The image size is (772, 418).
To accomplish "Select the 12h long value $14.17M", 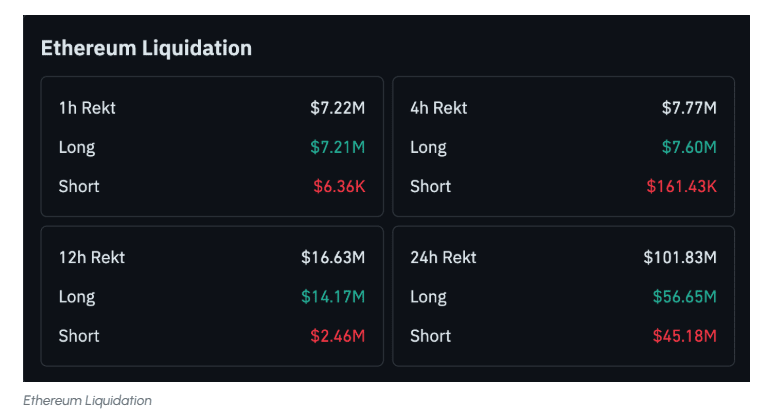I will pos(333,296).
